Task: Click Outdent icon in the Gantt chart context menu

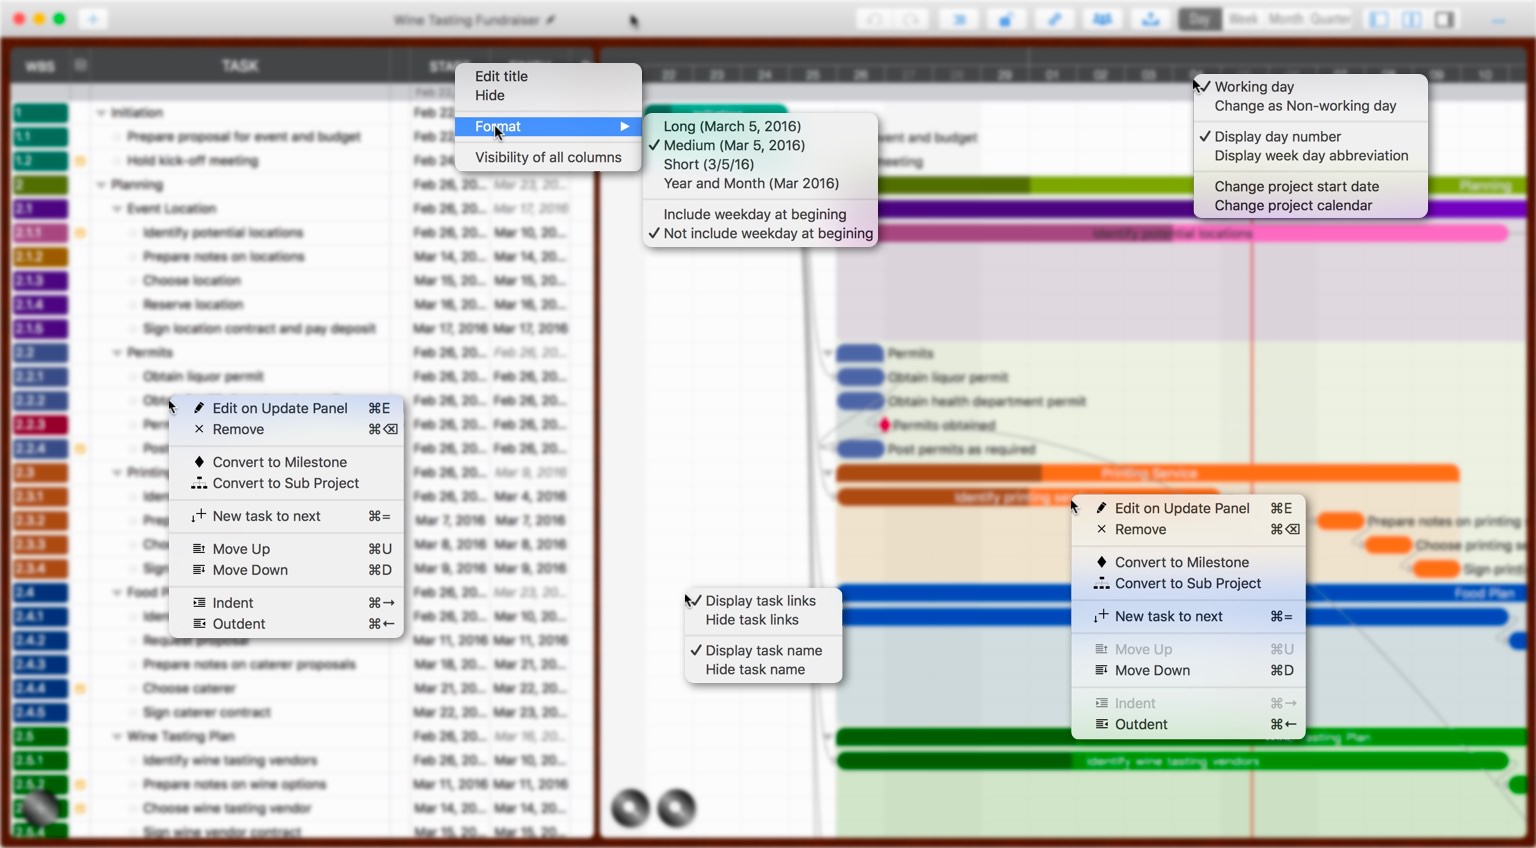Action: coord(1101,725)
